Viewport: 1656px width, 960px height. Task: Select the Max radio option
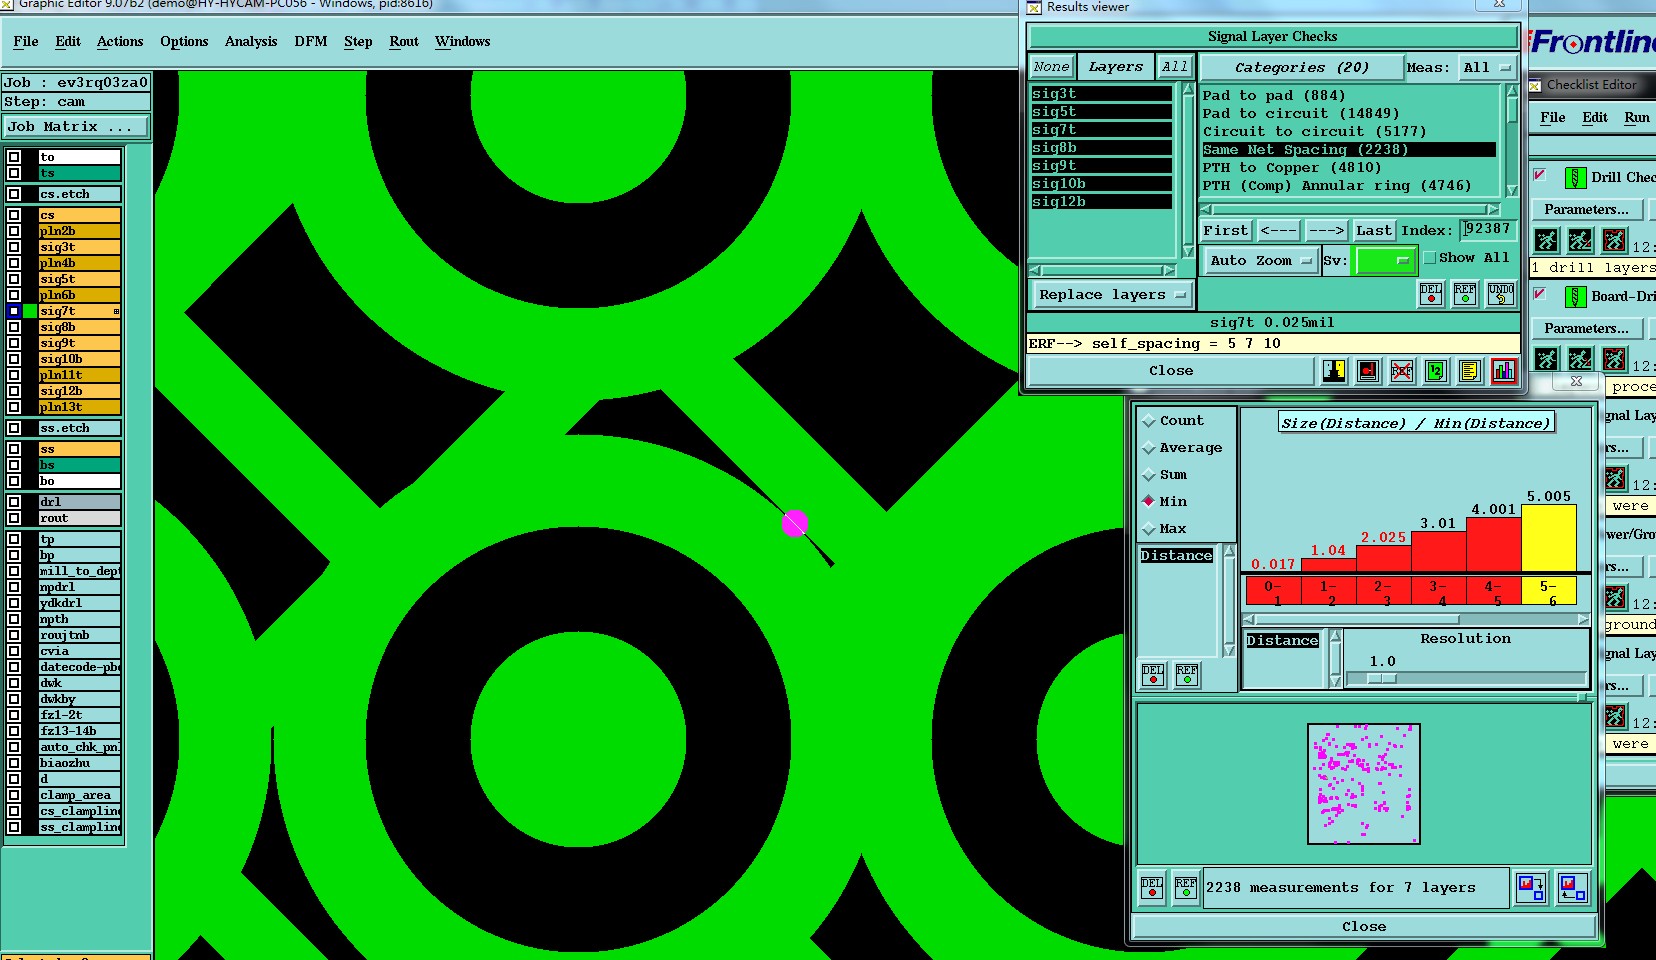[1149, 529]
